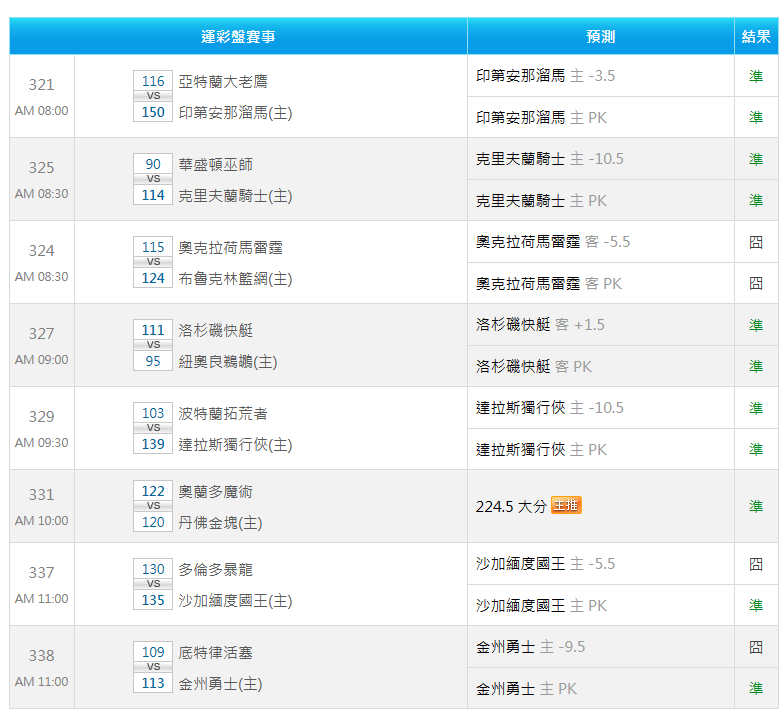Screen dimensions: 784x724
Task: Click the prediction 沙加緬度國王 主 PK
Action: [541, 606]
